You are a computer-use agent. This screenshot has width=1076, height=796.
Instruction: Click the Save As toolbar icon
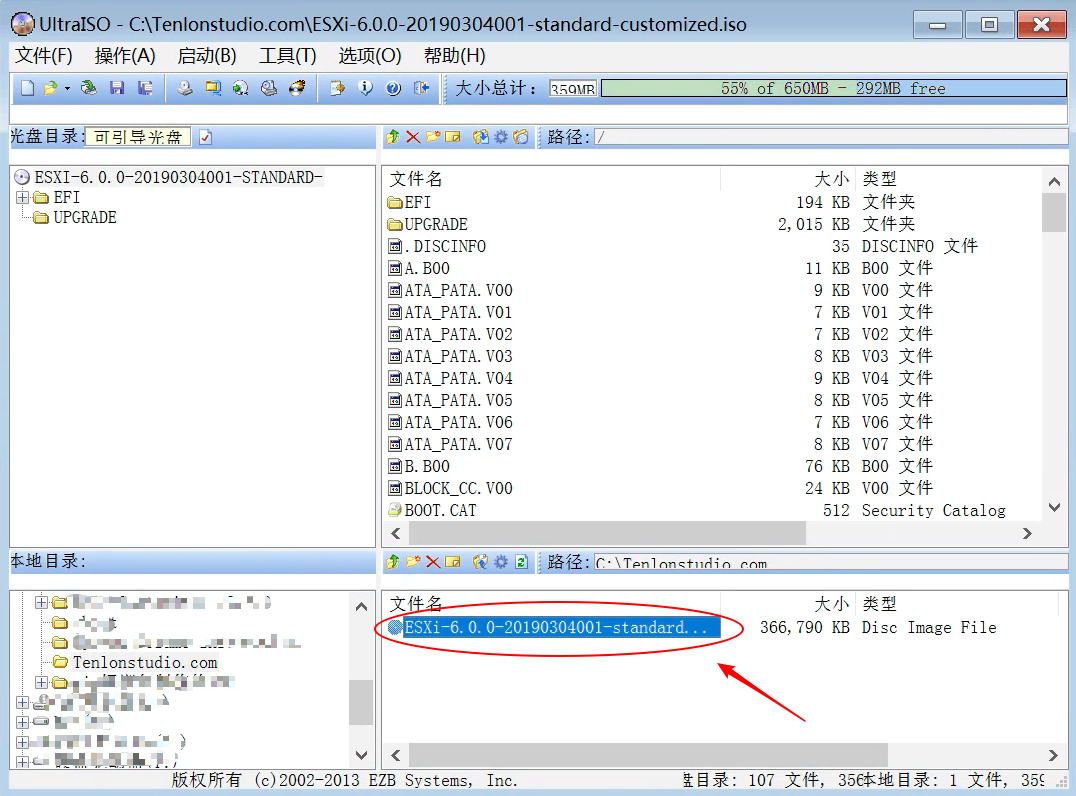pos(145,88)
